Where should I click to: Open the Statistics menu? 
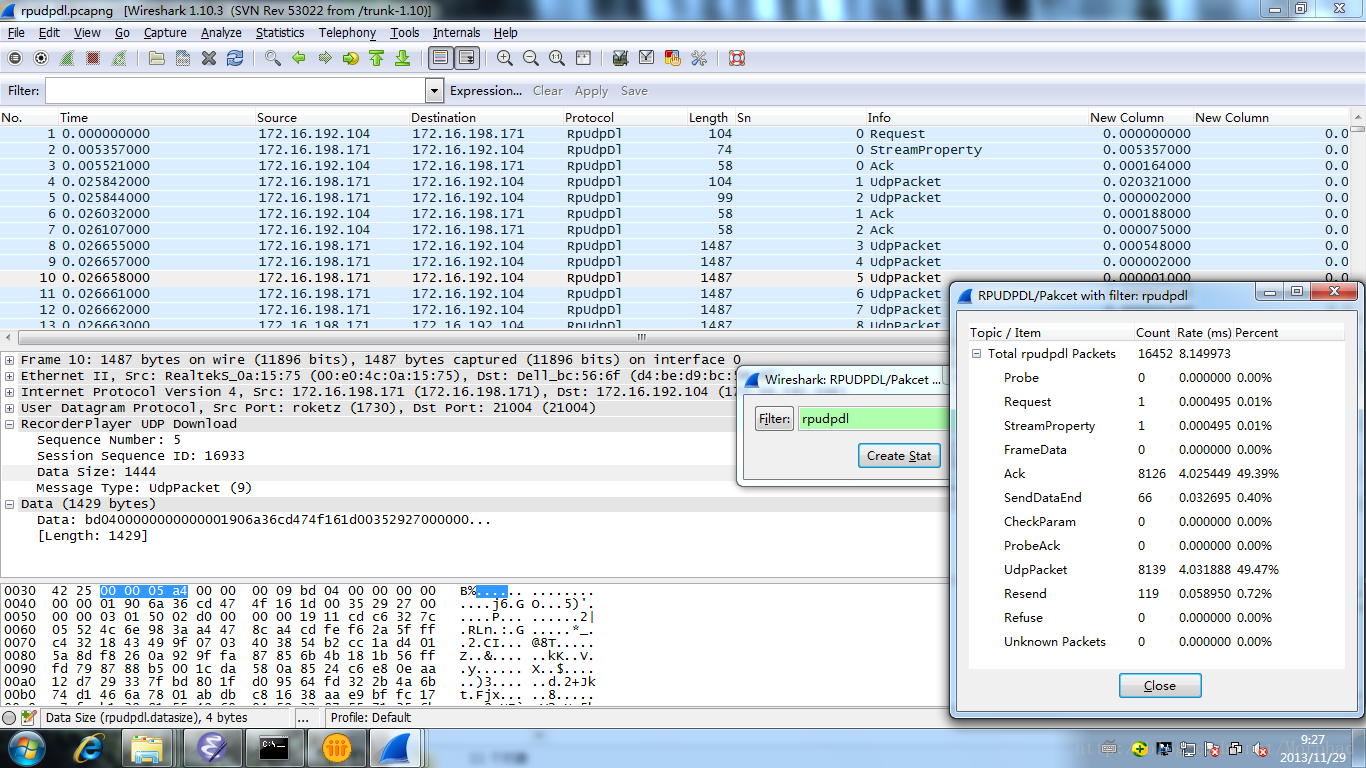tap(280, 33)
